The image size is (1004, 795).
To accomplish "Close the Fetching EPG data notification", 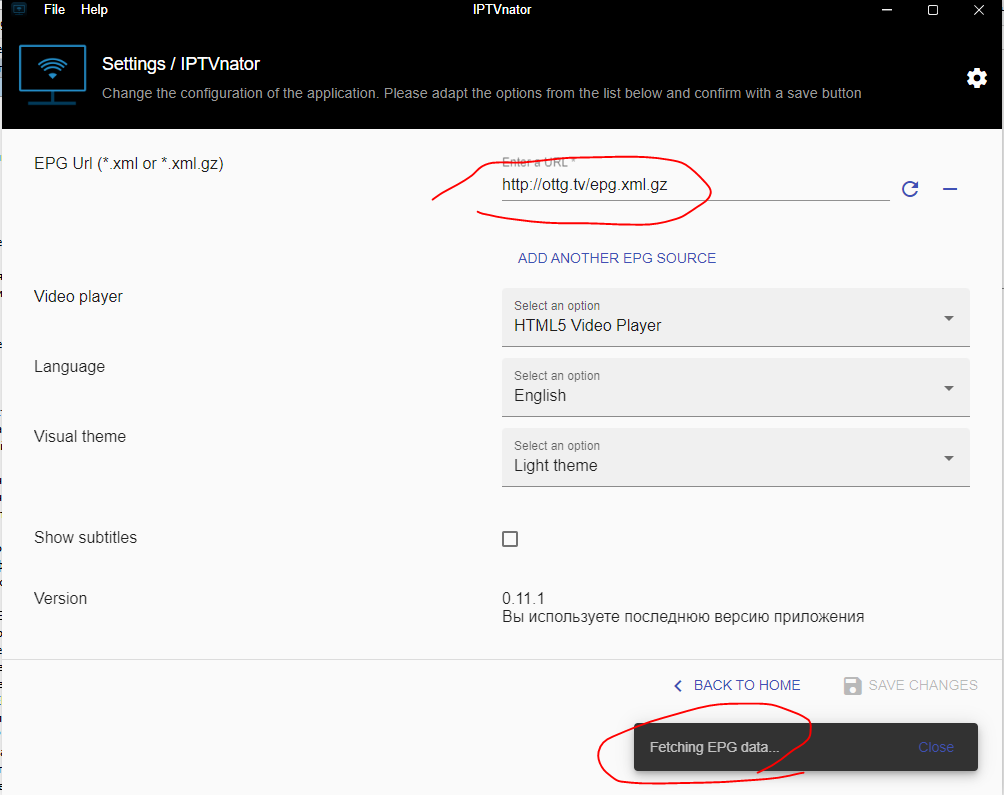I will 935,747.
